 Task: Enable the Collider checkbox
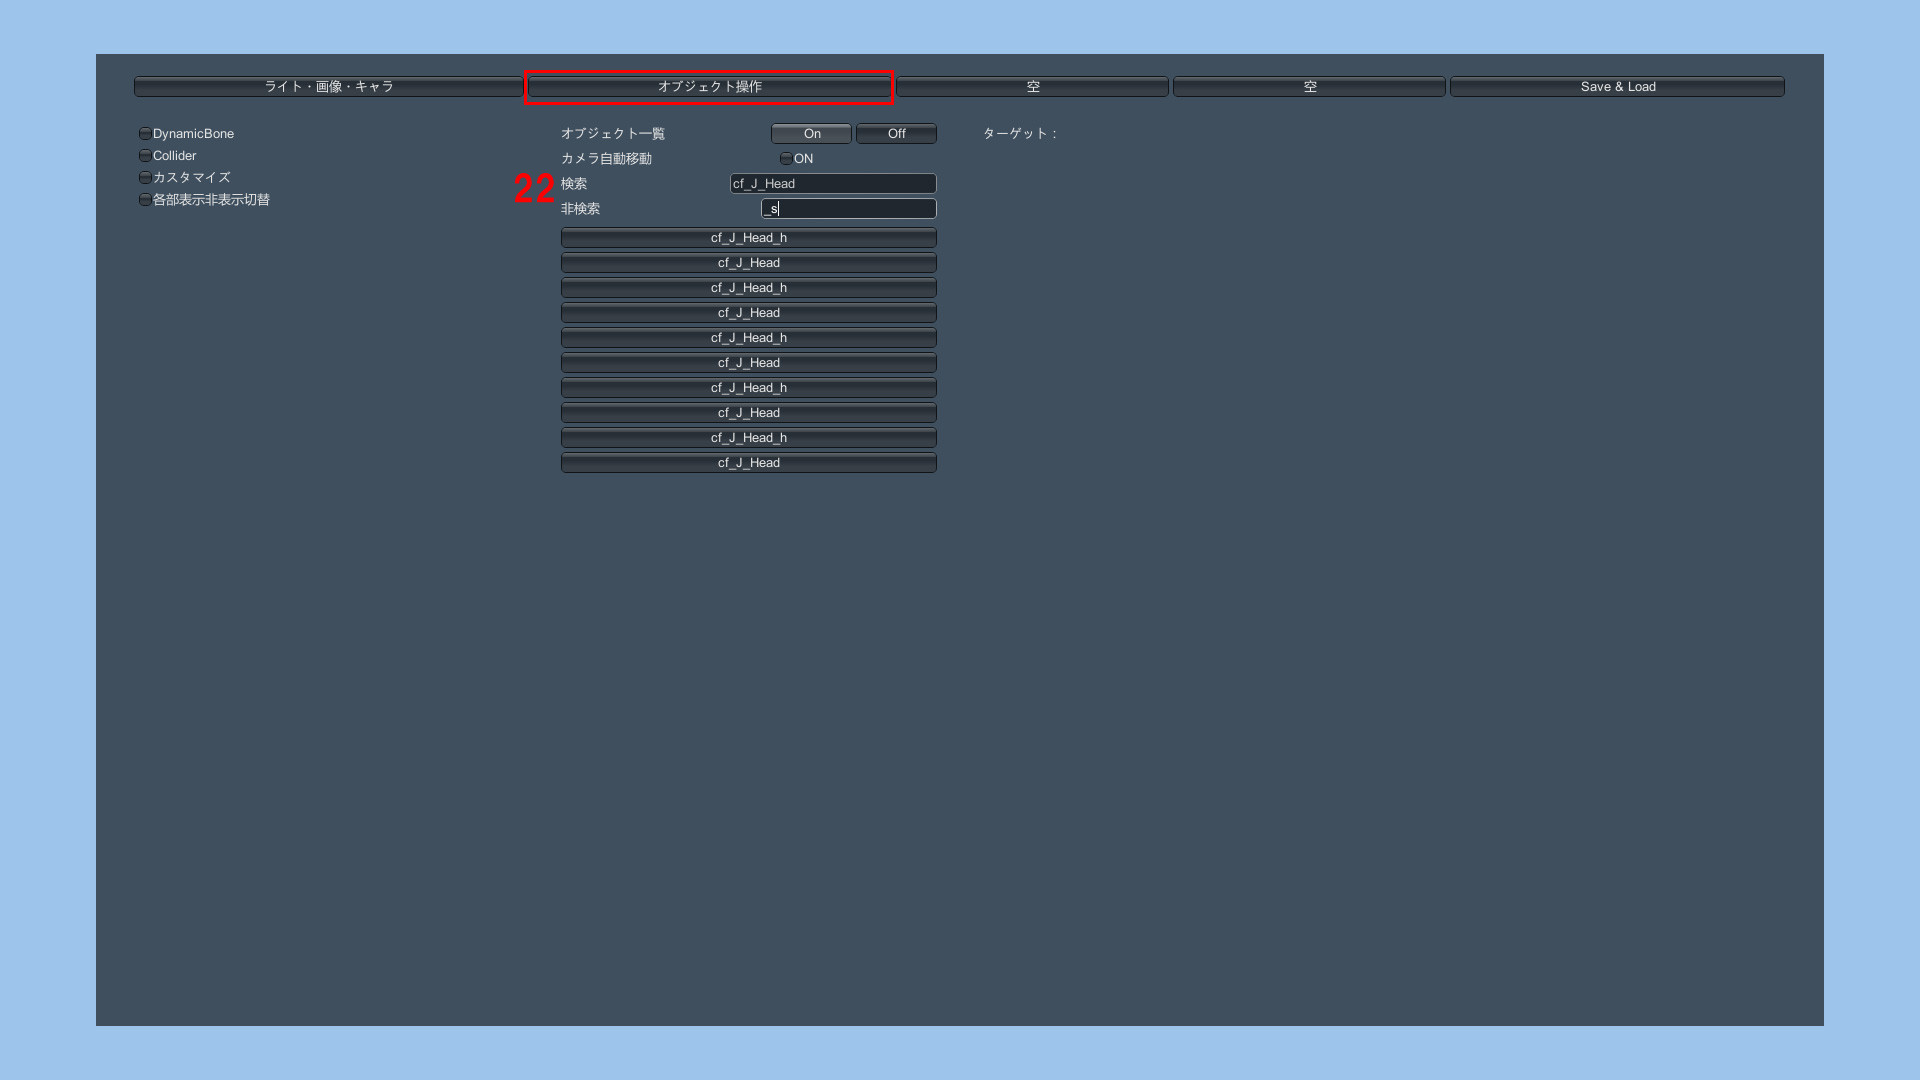[x=145, y=155]
